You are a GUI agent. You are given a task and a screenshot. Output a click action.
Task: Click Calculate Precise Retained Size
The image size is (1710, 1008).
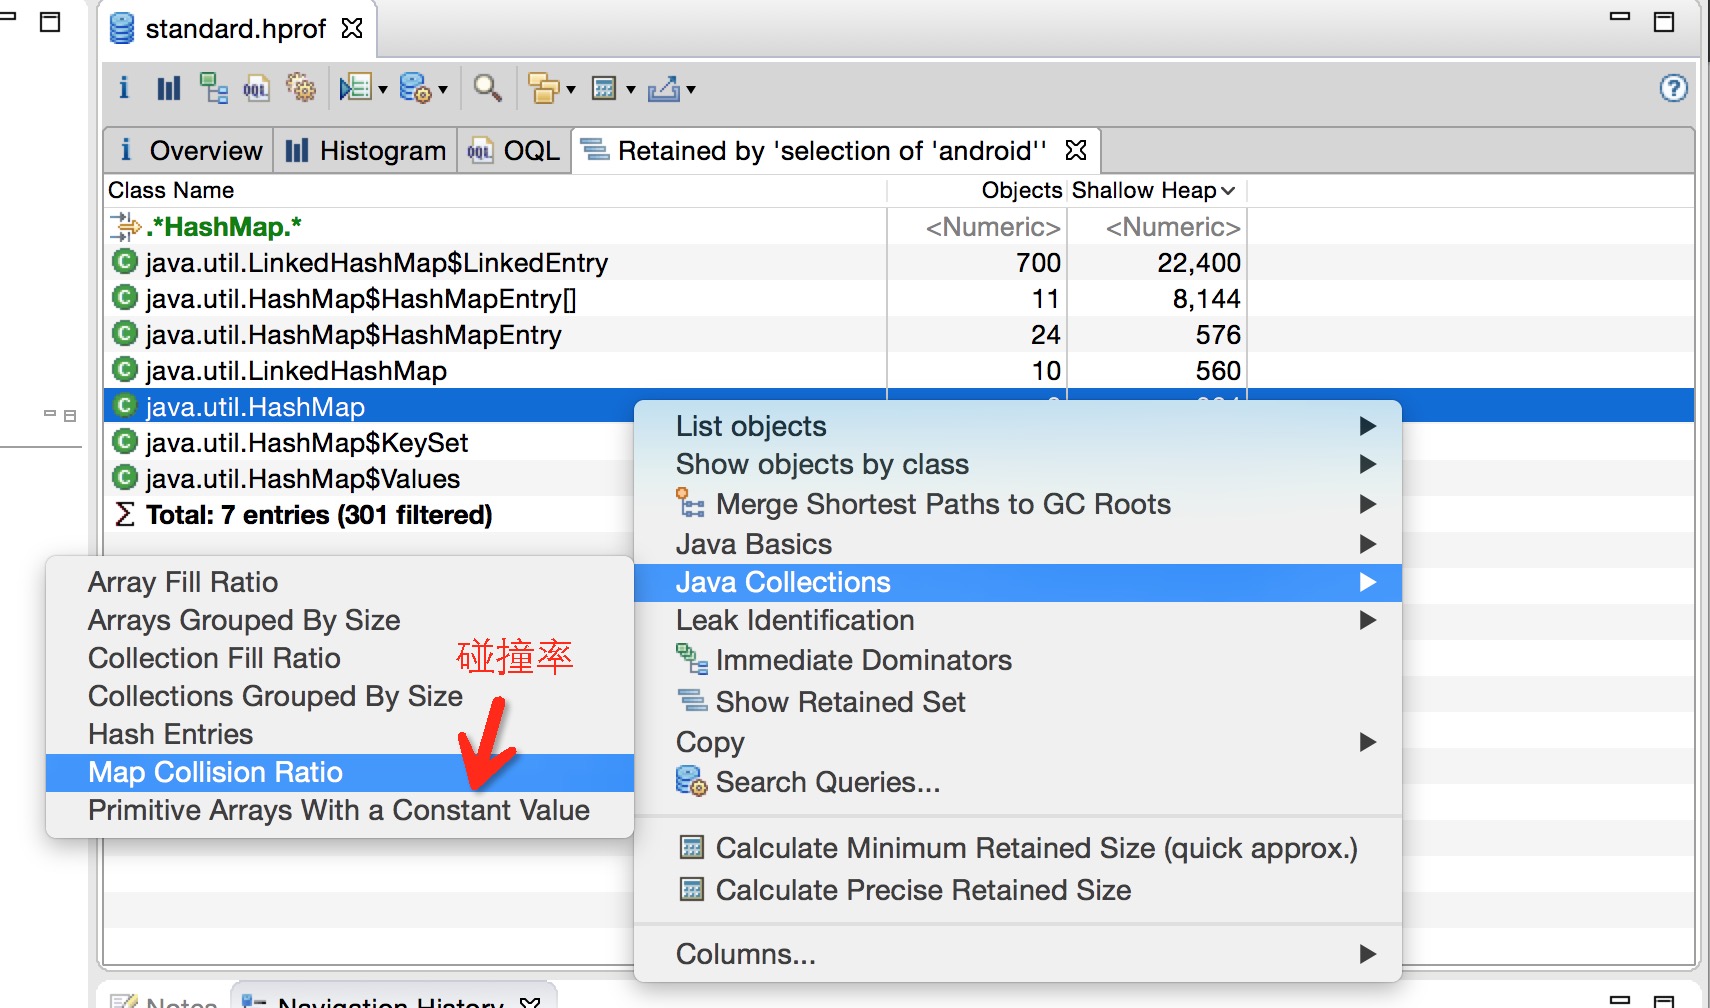point(923,890)
